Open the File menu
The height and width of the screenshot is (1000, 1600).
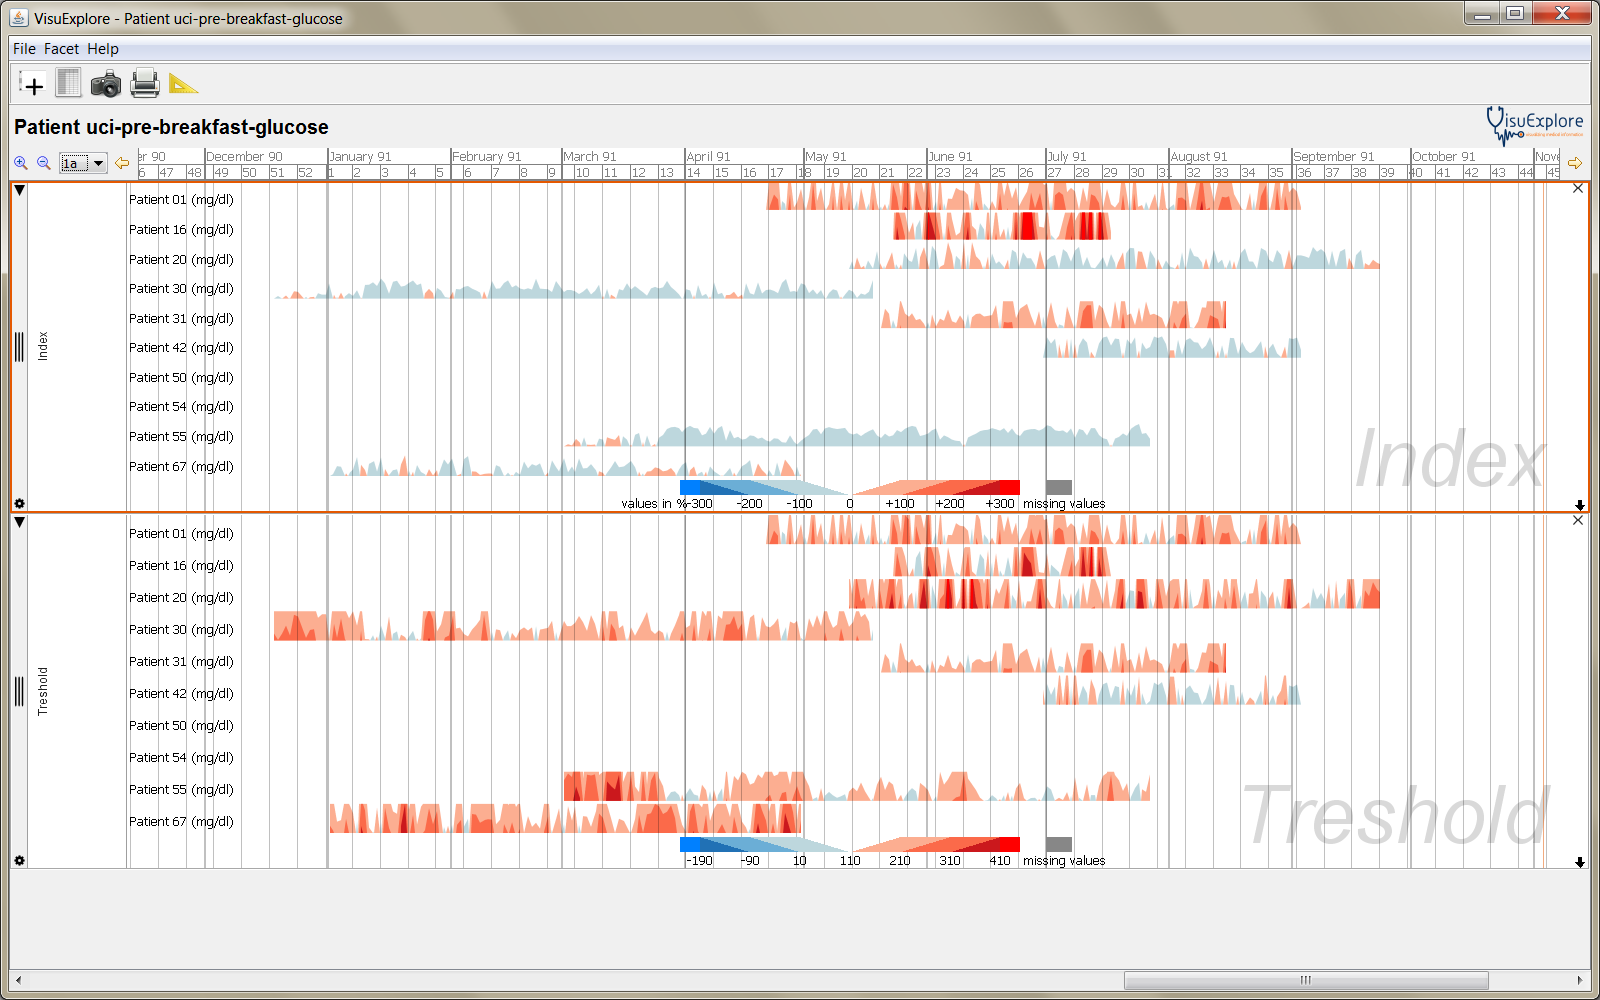coord(24,49)
